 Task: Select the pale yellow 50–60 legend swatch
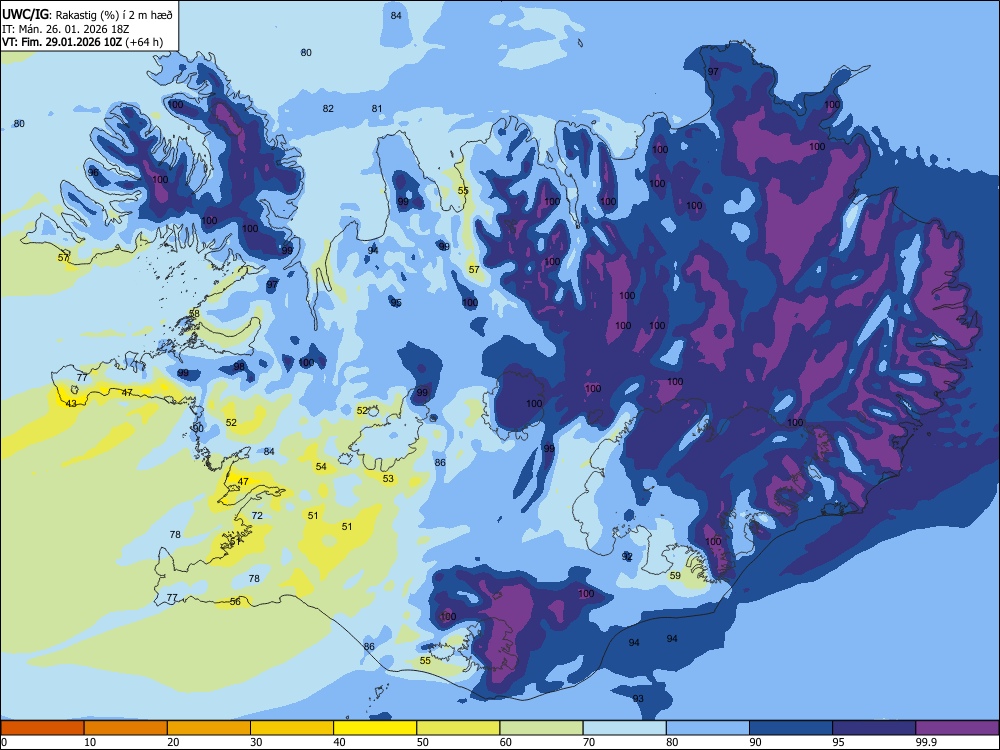point(458,728)
